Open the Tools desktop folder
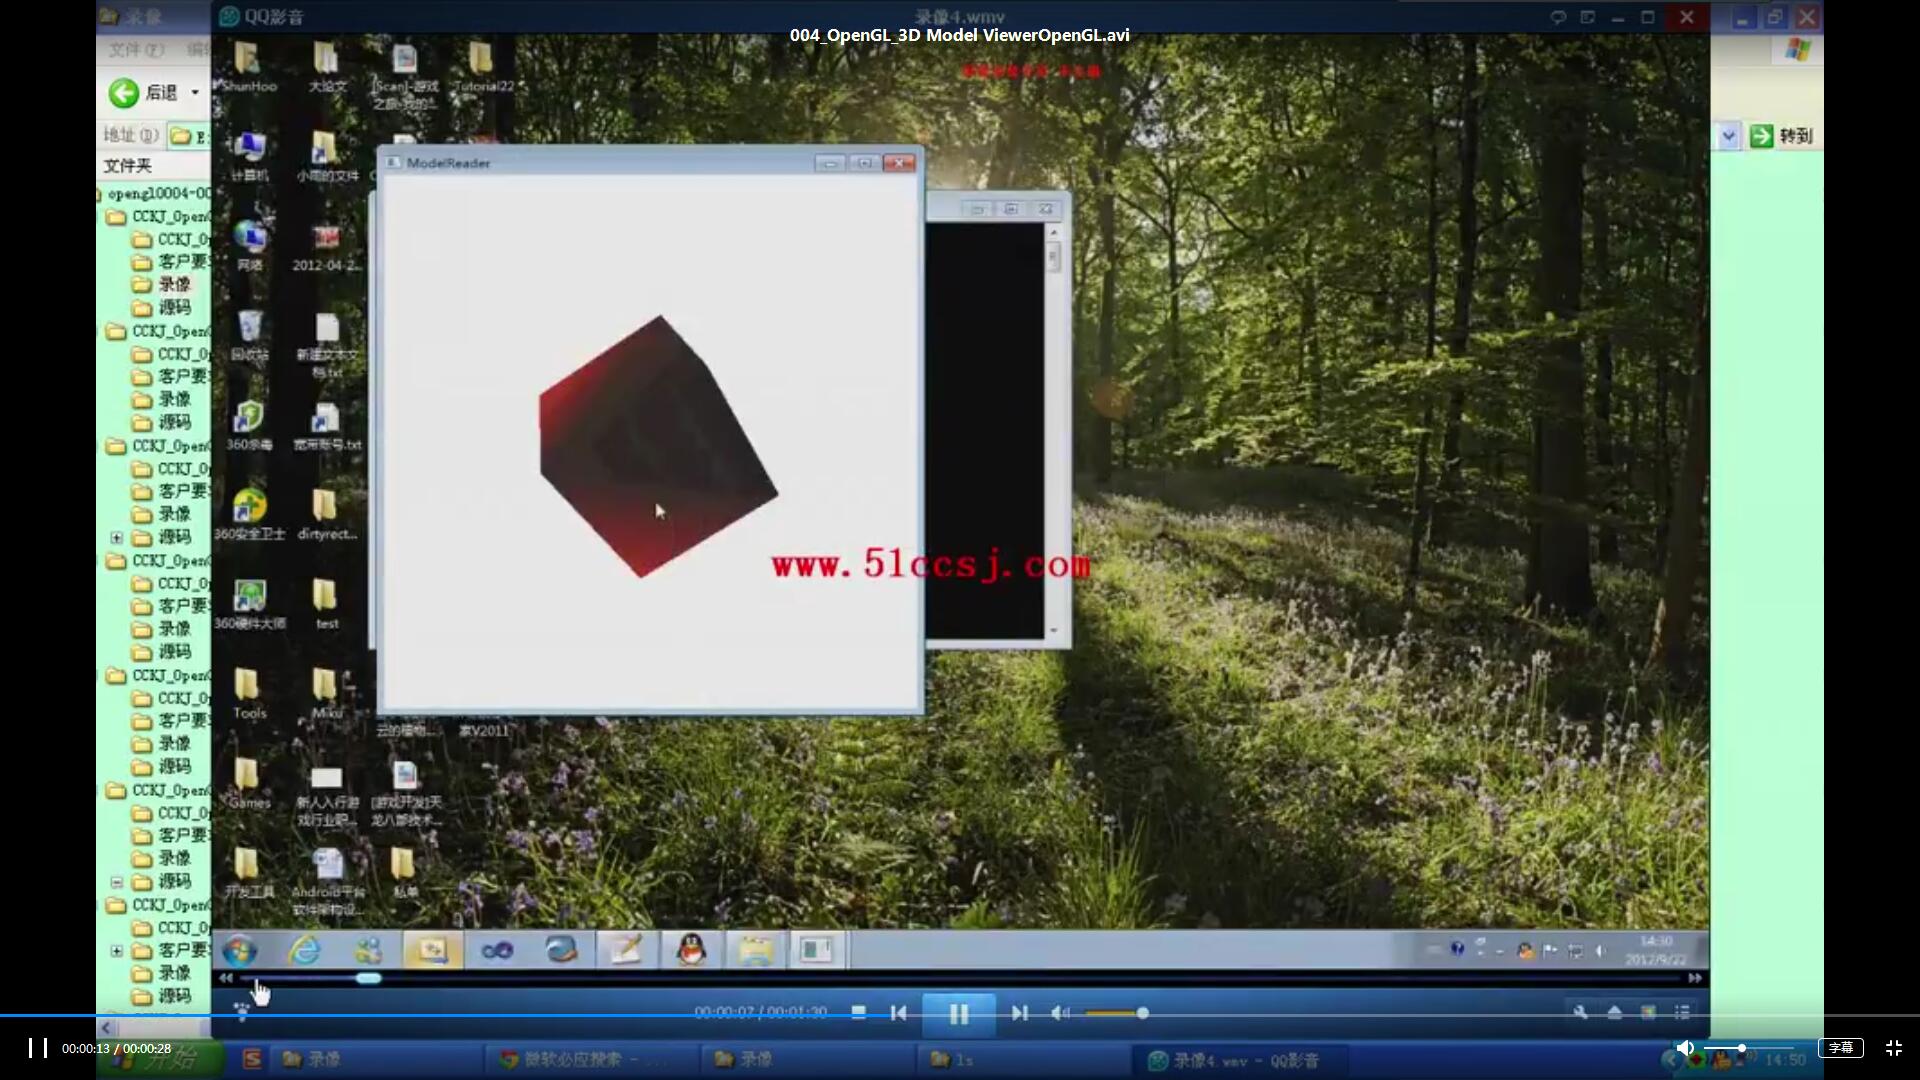 click(249, 694)
